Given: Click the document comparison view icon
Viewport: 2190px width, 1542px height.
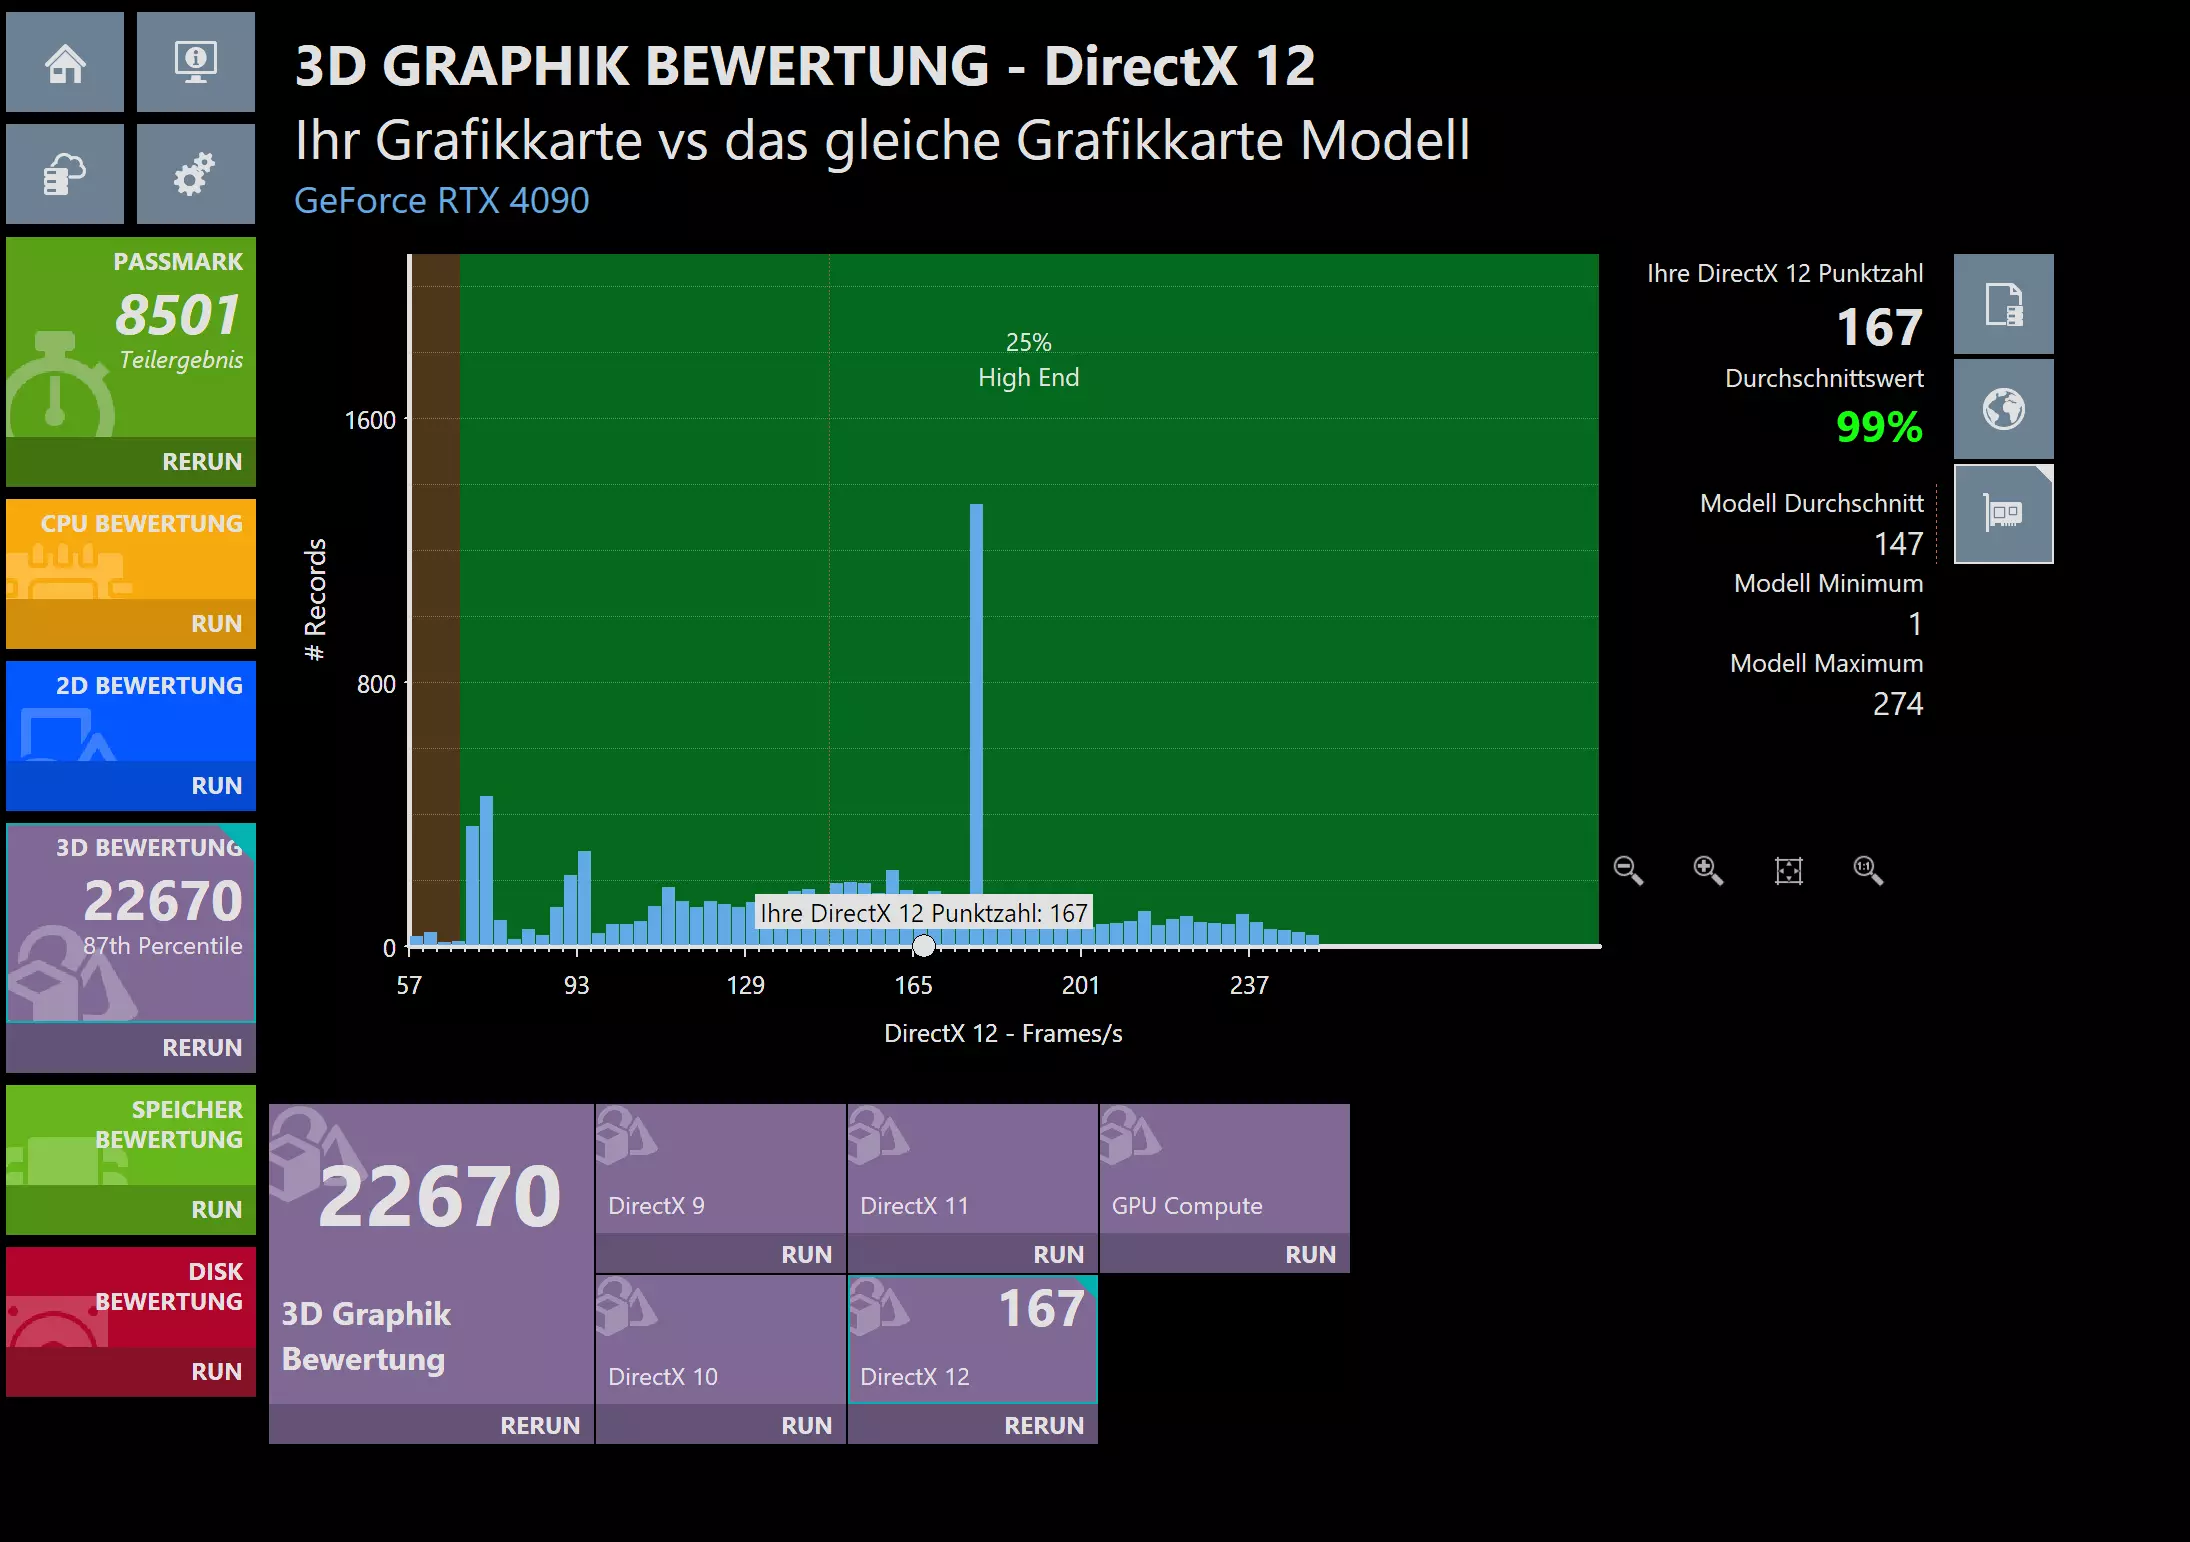Looking at the screenshot, I should (x=2003, y=304).
